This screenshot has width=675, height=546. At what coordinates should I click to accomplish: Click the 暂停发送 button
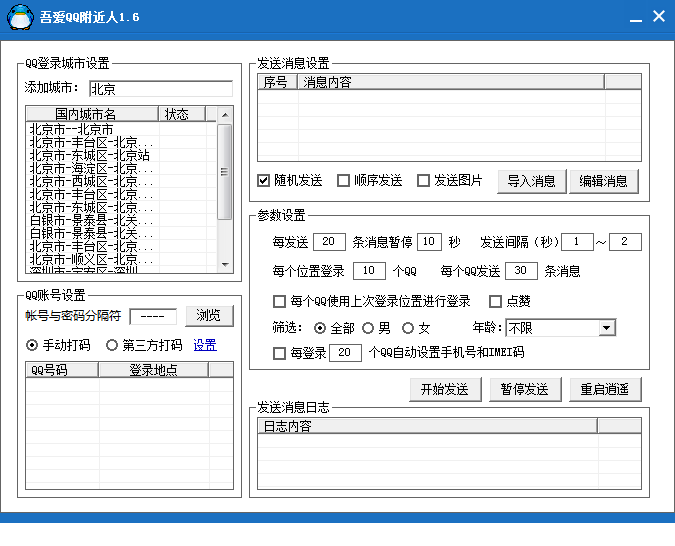(525, 390)
